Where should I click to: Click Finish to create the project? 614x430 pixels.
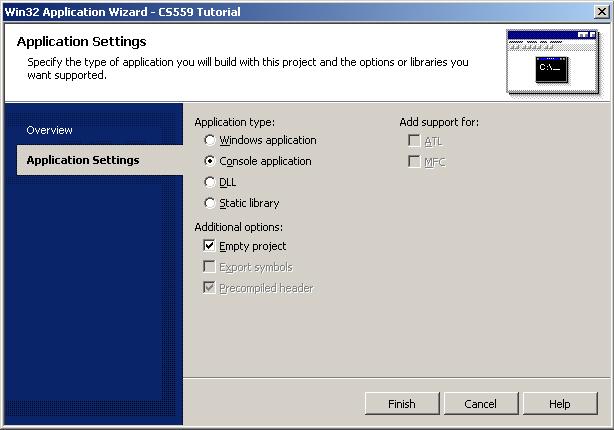(402, 403)
